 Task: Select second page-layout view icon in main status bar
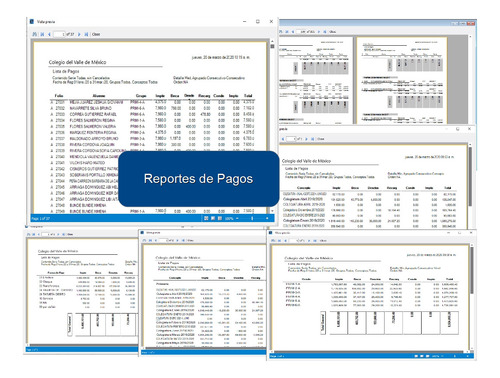(x=213, y=218)
